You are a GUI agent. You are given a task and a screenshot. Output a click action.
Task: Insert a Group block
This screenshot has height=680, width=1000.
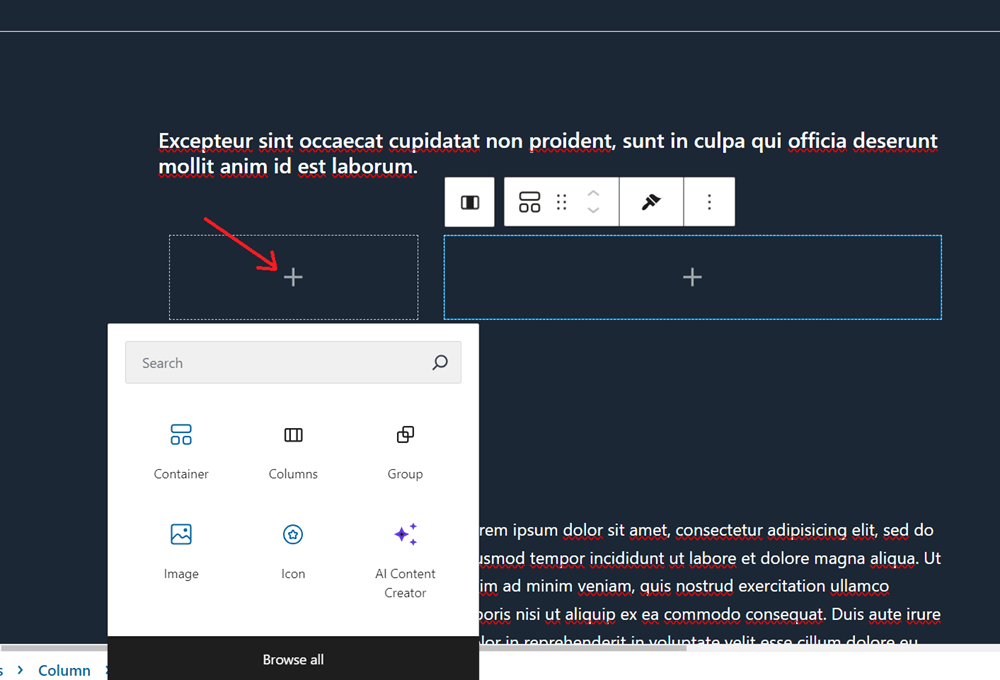tap(405, 450)
